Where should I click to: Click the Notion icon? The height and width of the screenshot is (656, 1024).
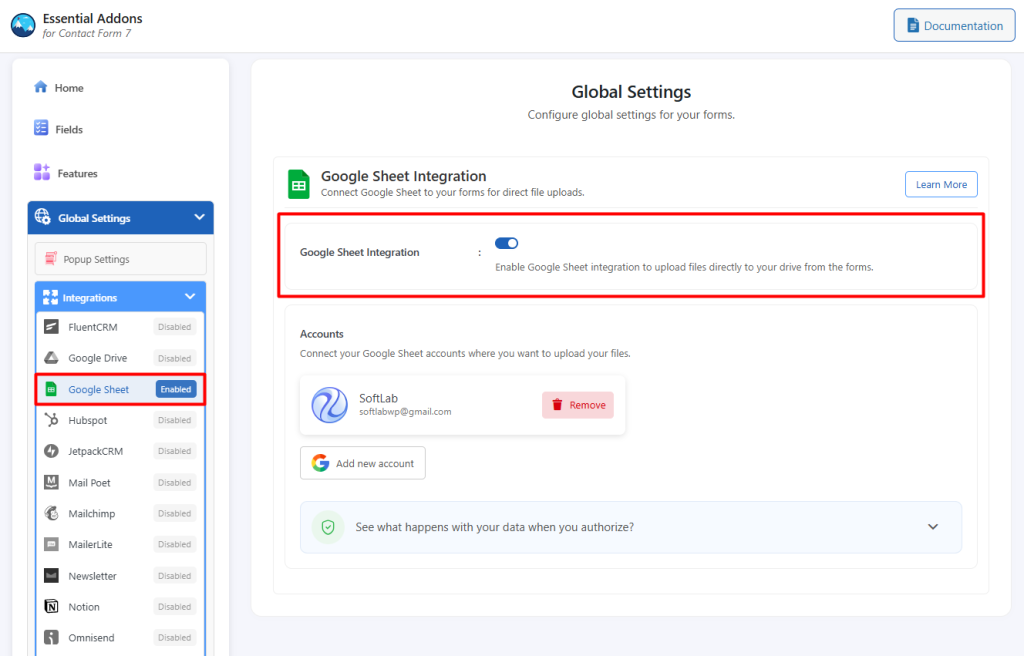(51, 606)
